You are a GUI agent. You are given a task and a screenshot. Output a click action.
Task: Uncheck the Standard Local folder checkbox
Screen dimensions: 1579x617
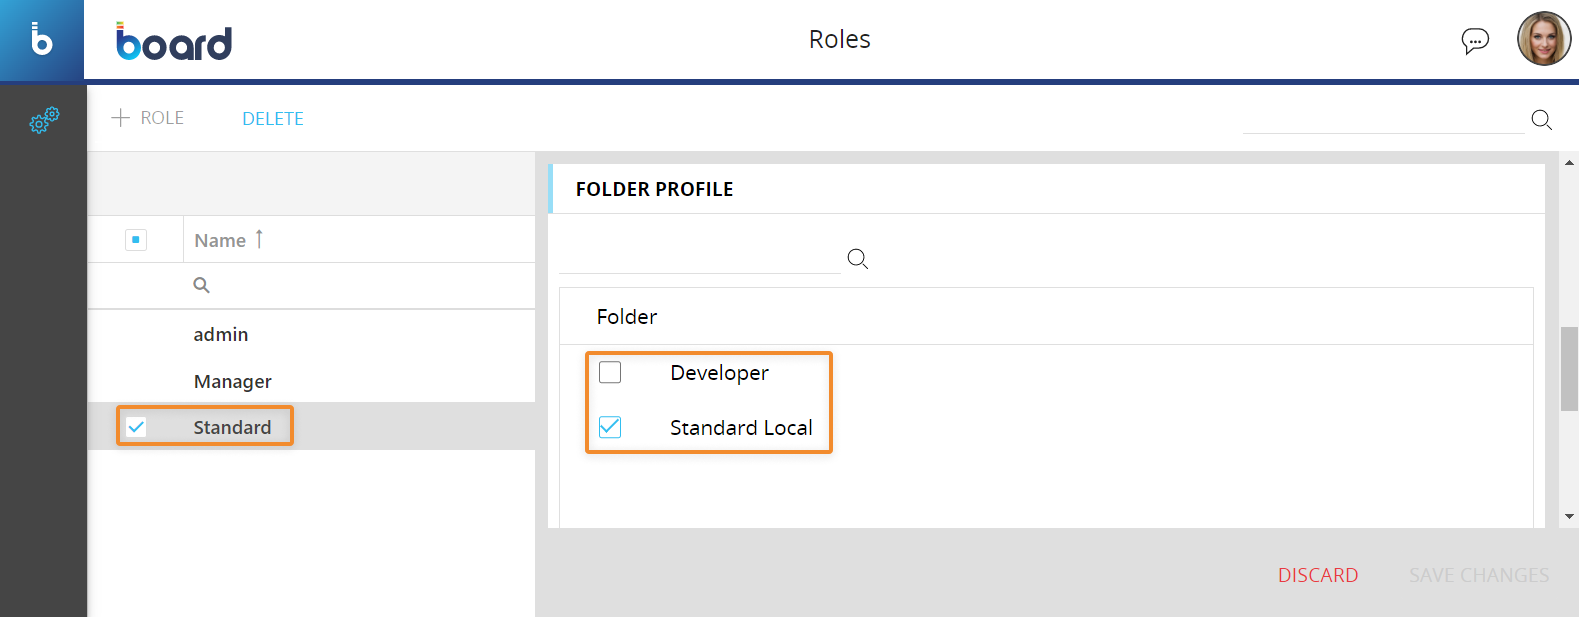610,427
